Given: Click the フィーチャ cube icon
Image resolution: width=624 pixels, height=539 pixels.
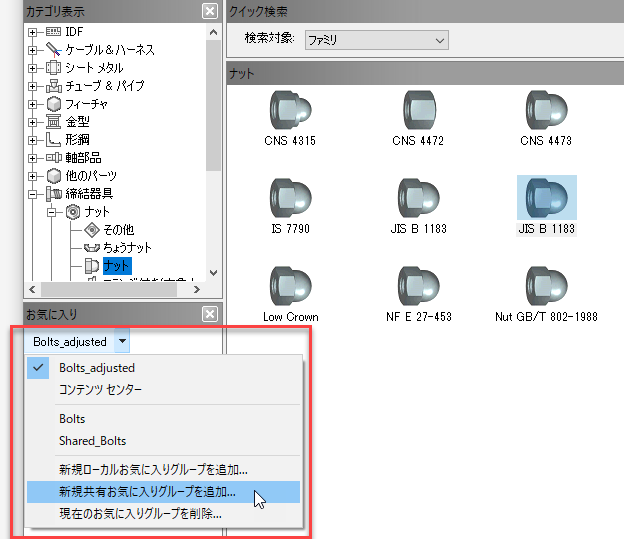Looking at the screenshot, I should [x=53, y=104].
